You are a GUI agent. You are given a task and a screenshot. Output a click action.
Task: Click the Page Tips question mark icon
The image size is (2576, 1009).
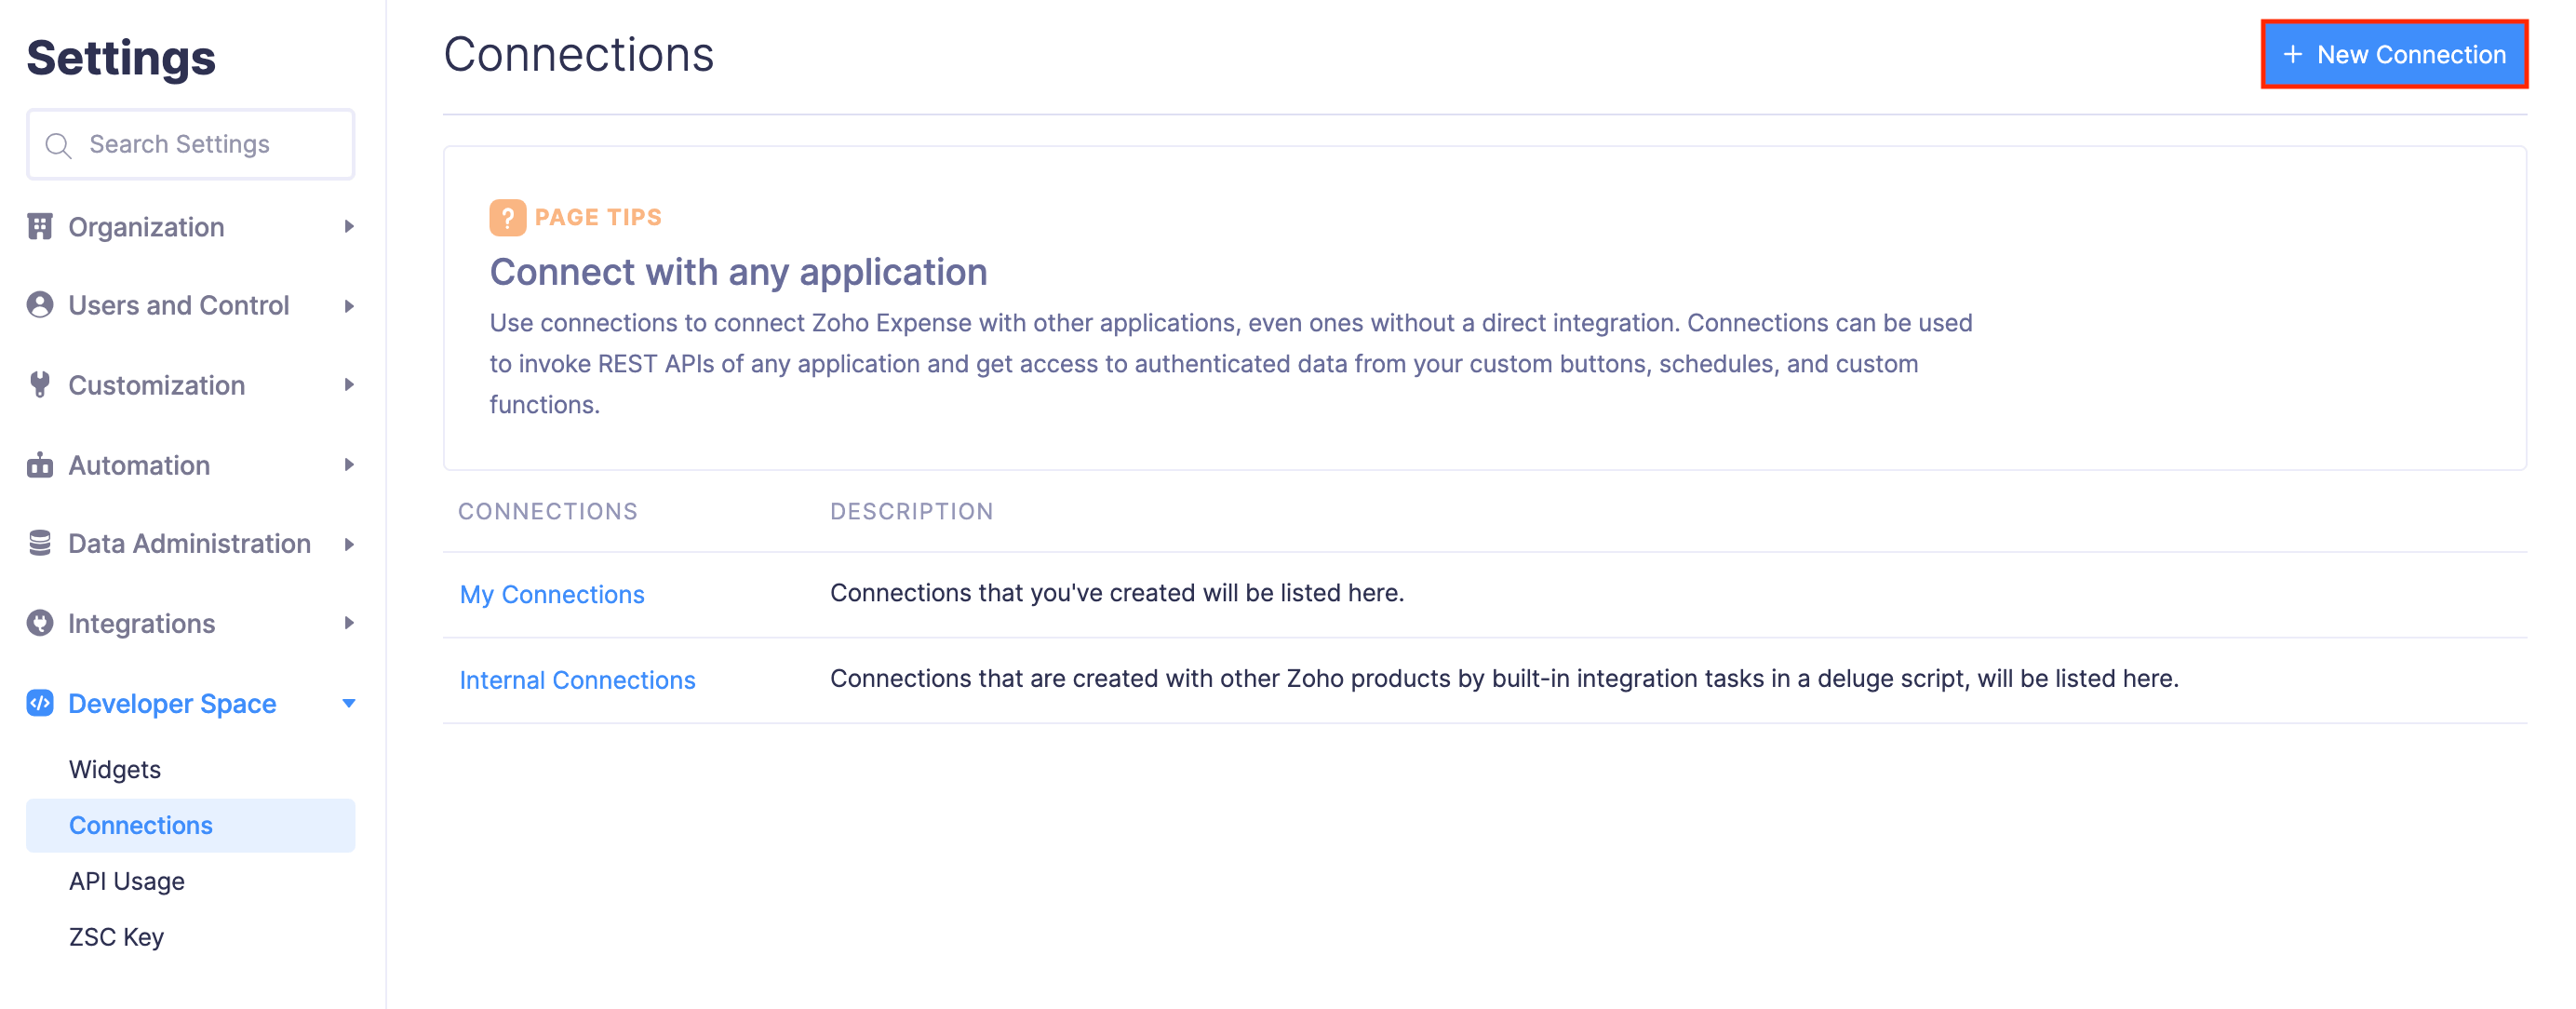click(507, 217)
